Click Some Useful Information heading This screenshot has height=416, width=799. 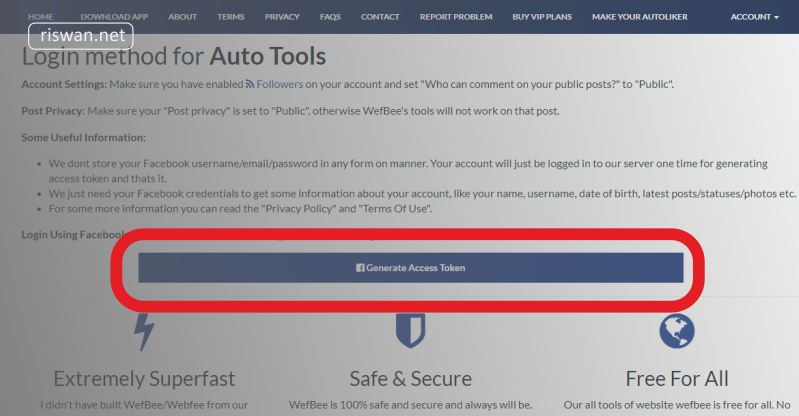pyautogui.click(x=84, y=137)
